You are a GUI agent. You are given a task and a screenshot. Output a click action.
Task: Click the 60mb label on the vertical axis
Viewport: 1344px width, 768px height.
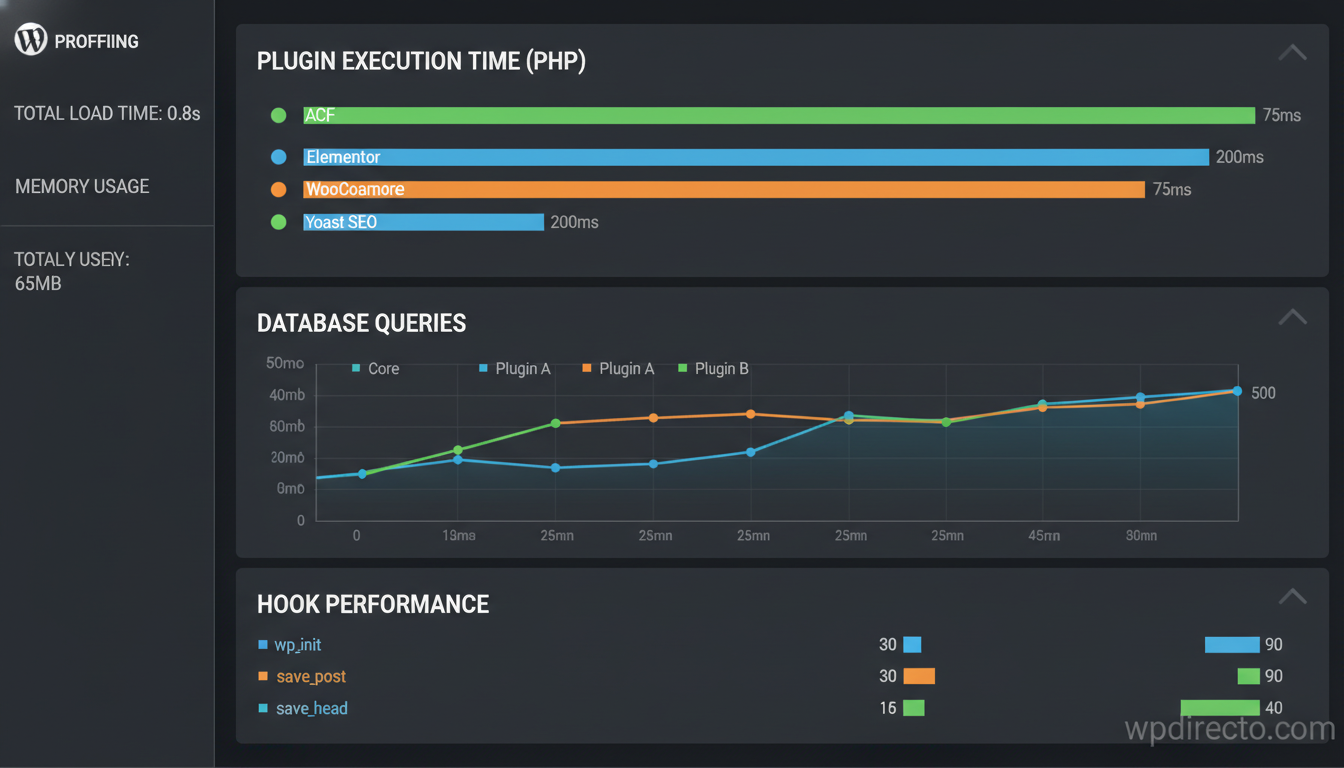tap(286, 427)
